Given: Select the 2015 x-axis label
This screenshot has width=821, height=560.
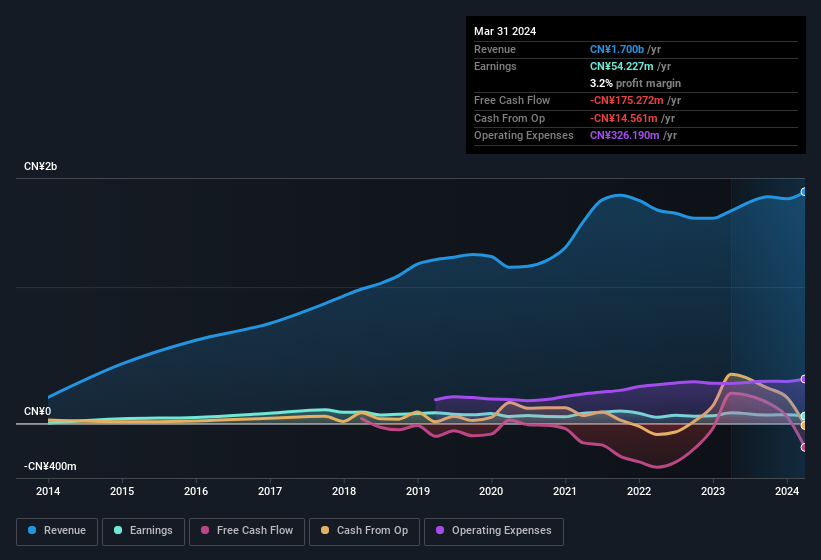Looking at the screenshot, I should 121,491.
